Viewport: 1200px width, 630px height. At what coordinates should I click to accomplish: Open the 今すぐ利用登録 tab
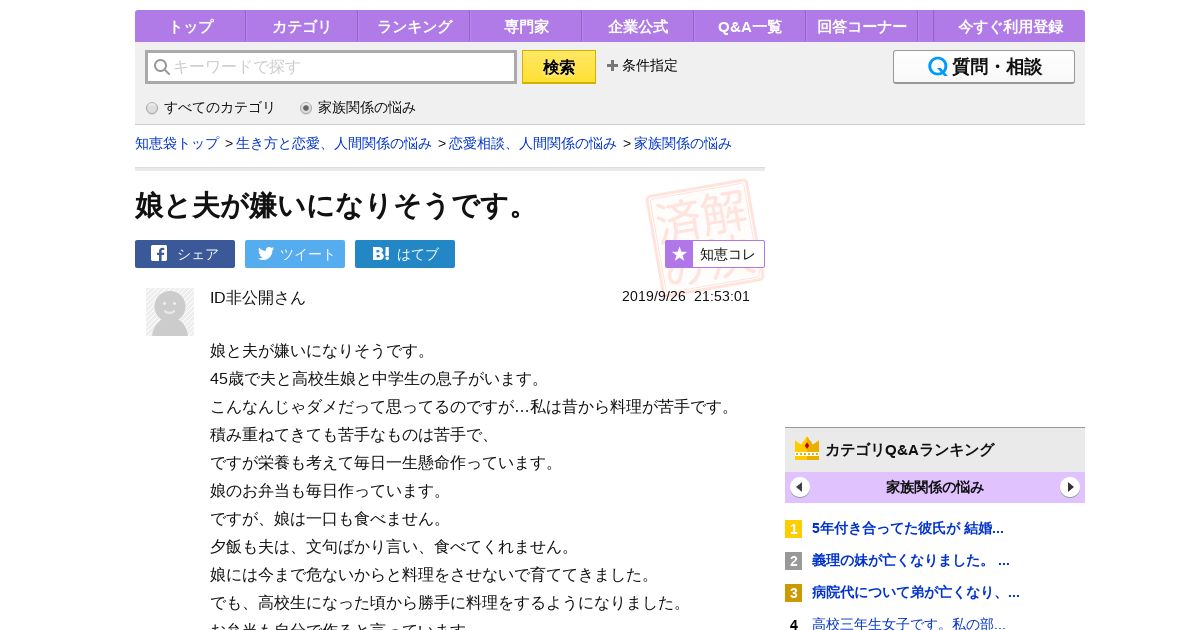pyautogui.click(x=1009, y=26)
